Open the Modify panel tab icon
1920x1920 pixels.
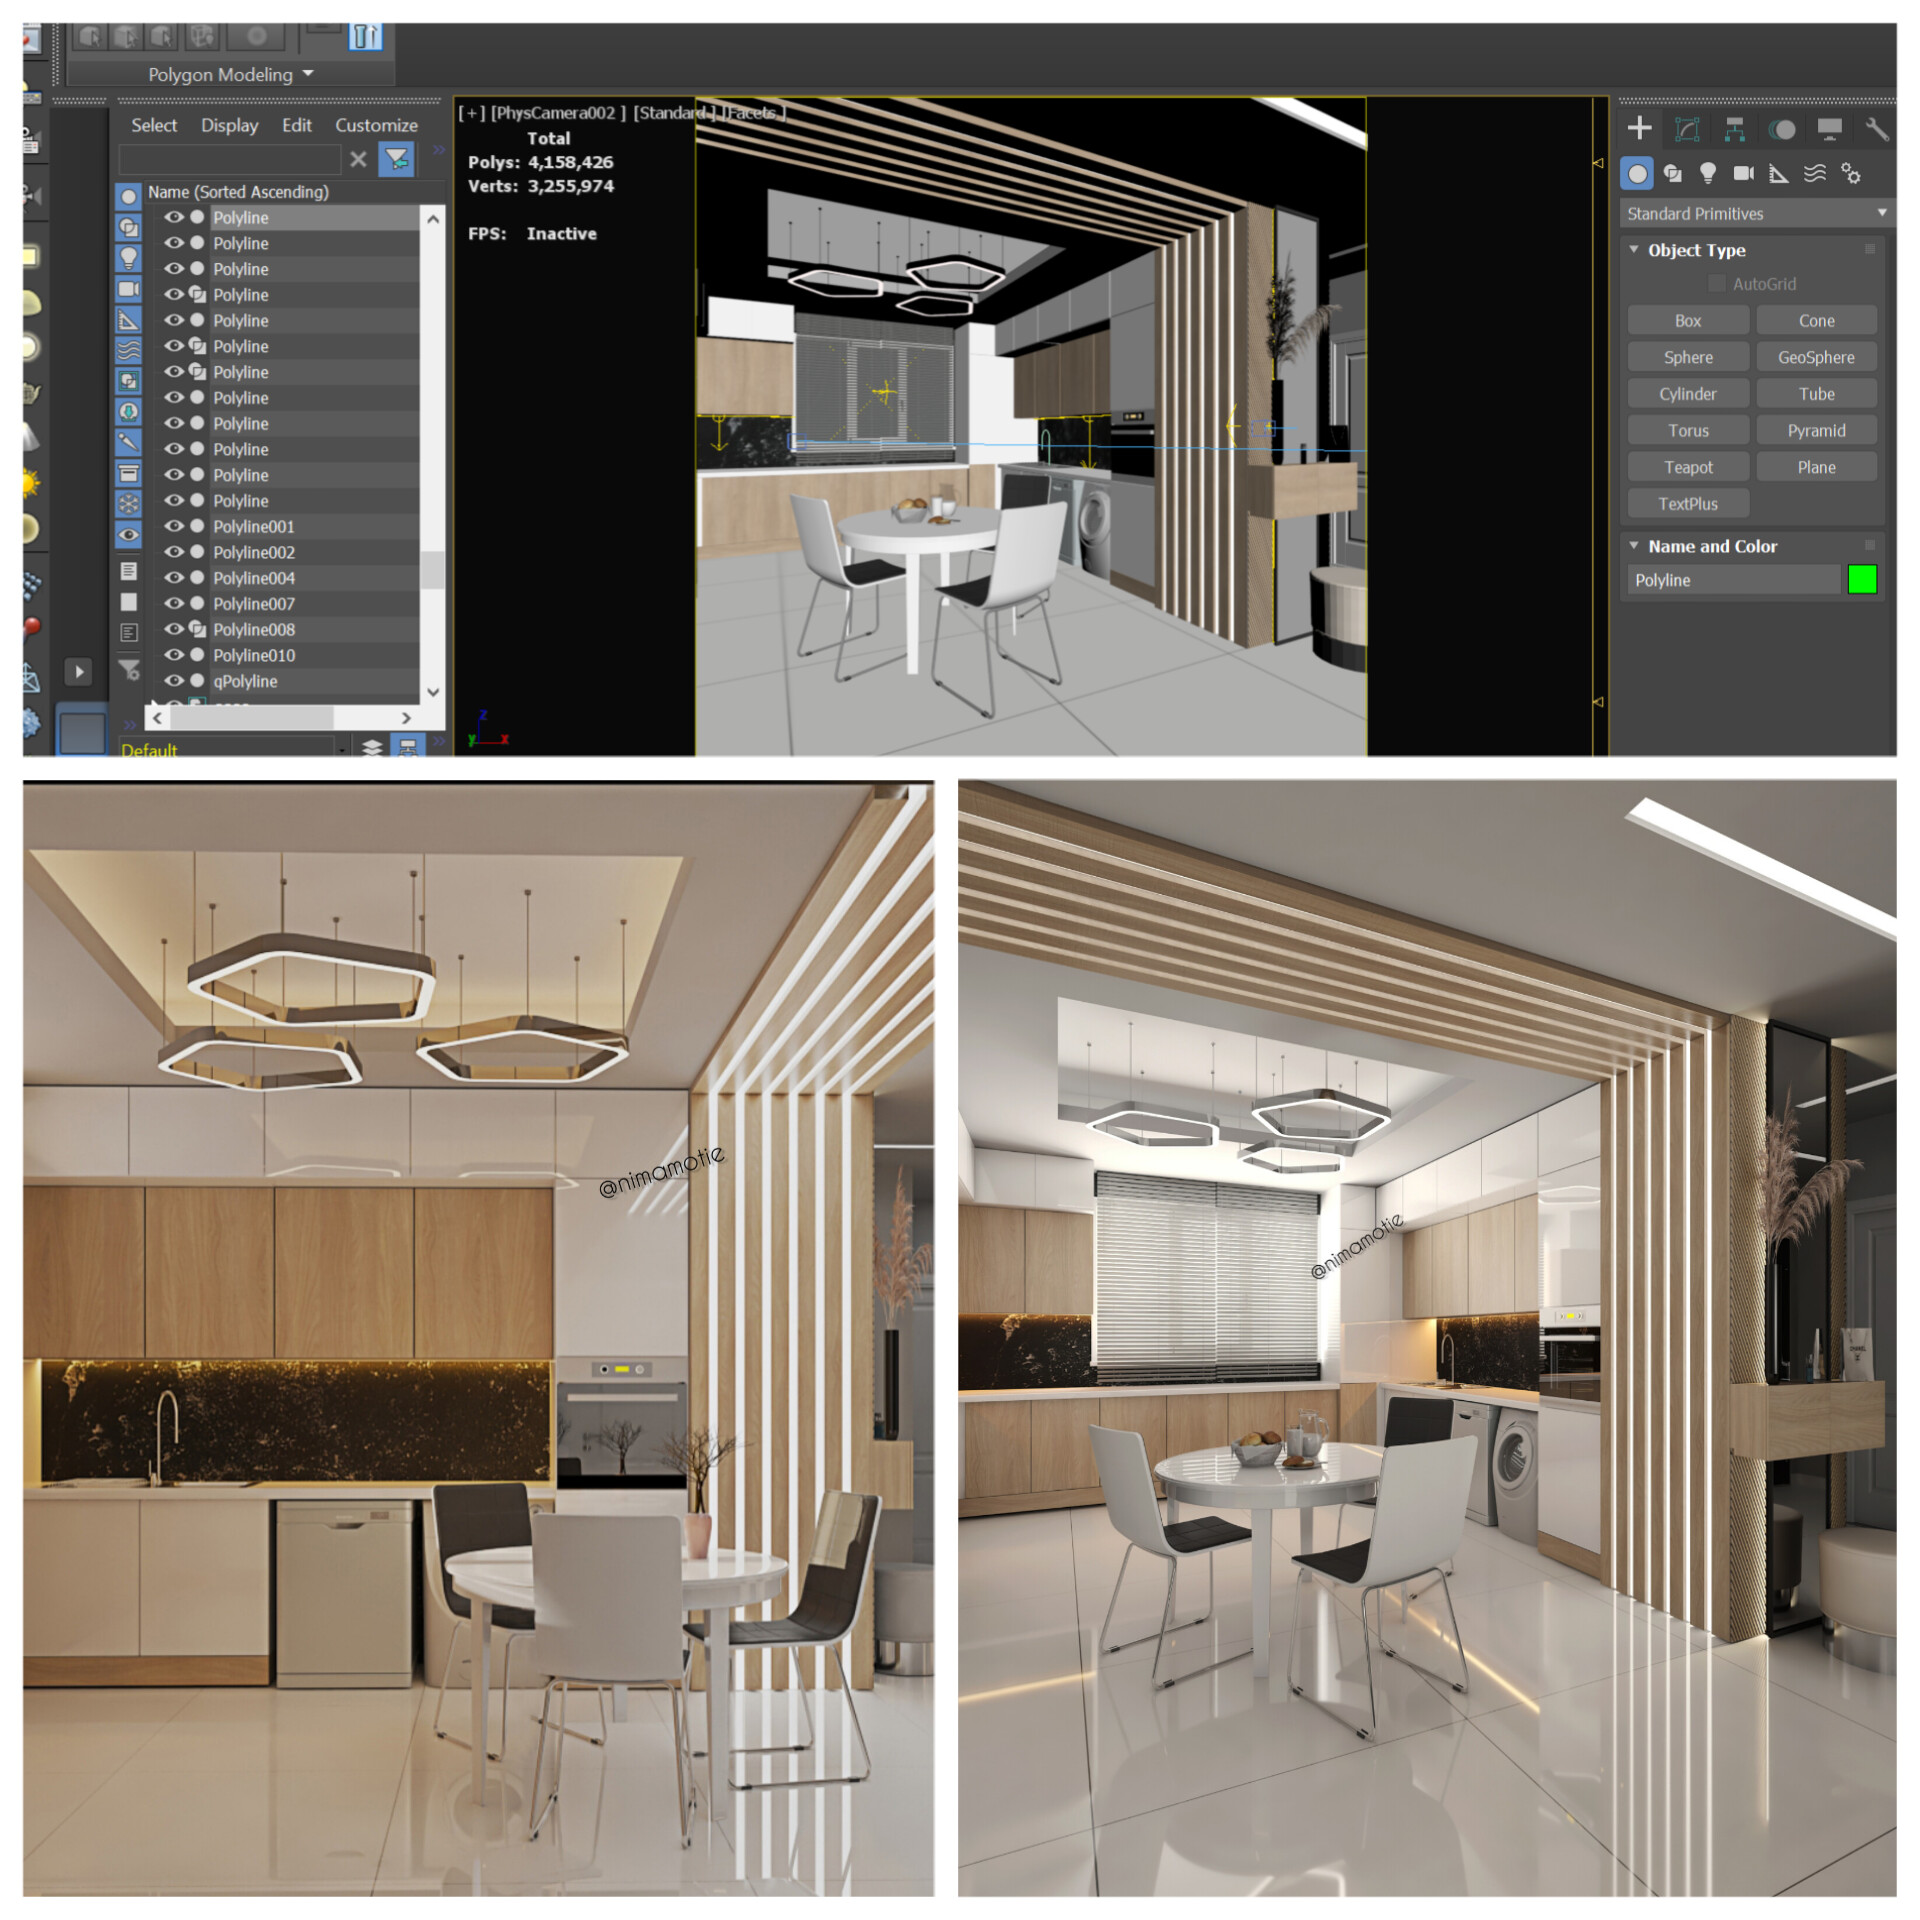(1687, 128)
